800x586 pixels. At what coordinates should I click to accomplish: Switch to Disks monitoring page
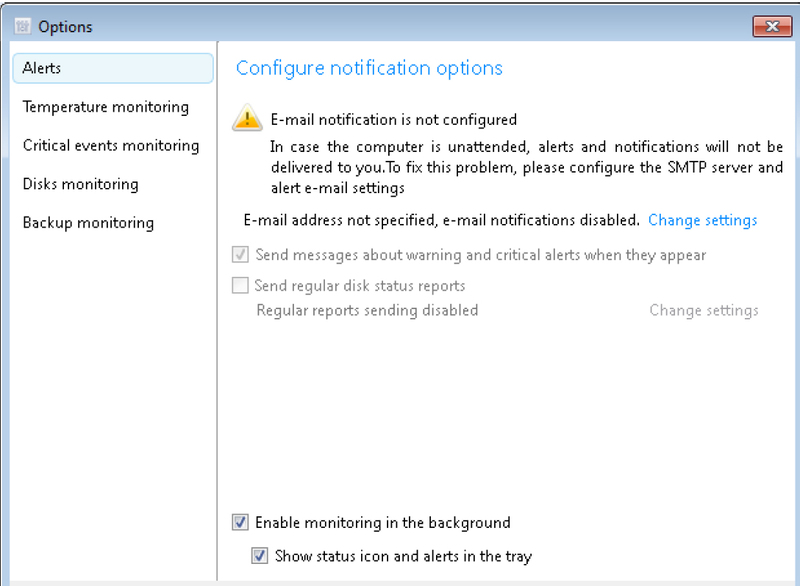[81, 184]
